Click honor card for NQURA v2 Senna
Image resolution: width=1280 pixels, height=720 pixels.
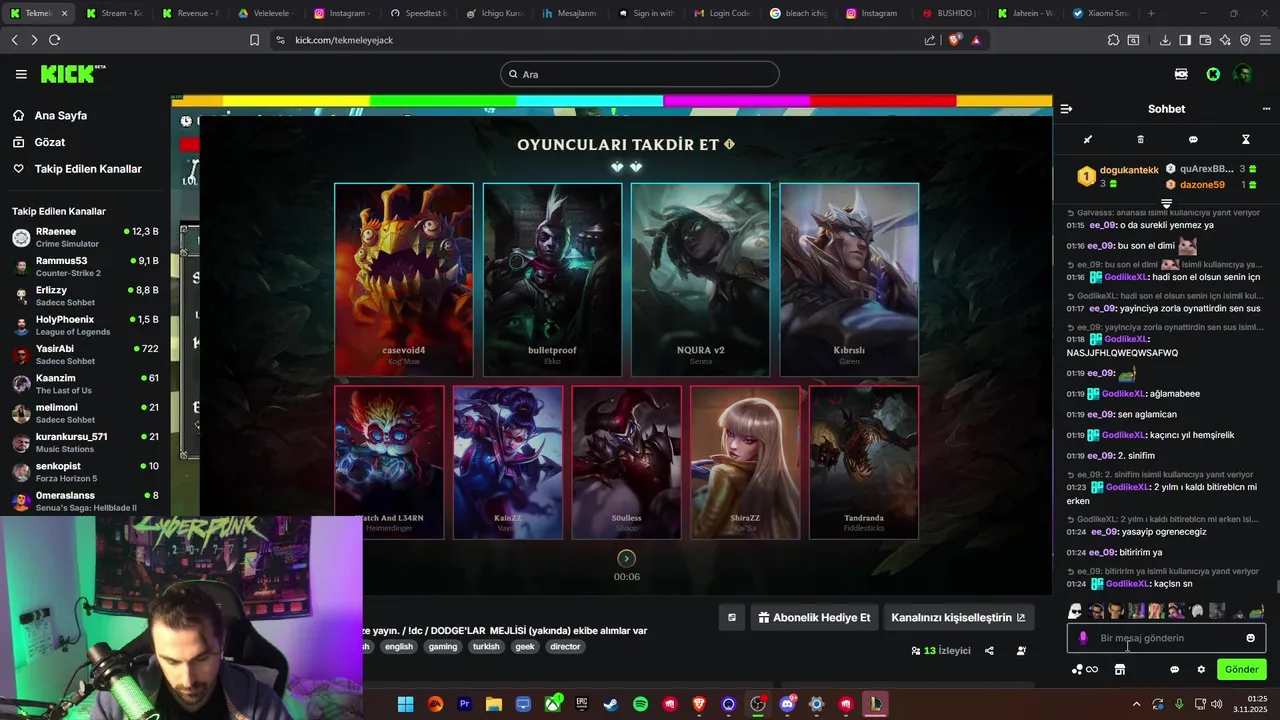click(x=700, y=280)
